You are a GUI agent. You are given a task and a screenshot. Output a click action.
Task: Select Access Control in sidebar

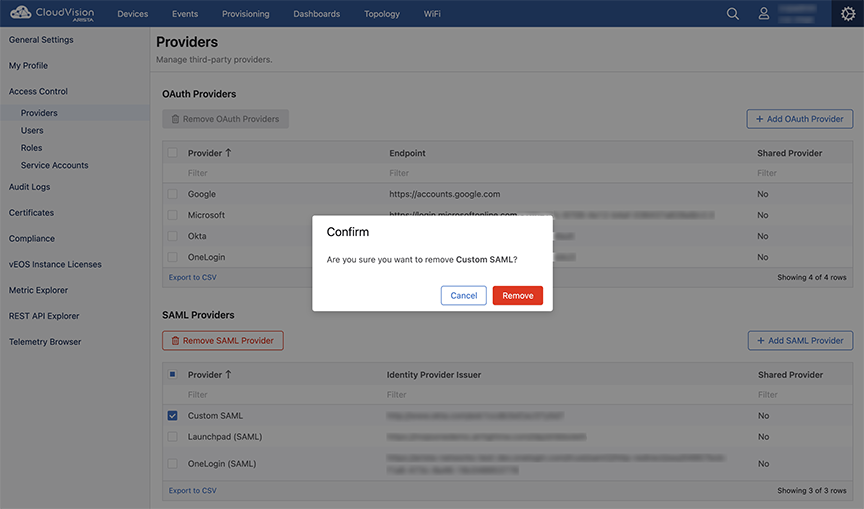click(38, 91)
